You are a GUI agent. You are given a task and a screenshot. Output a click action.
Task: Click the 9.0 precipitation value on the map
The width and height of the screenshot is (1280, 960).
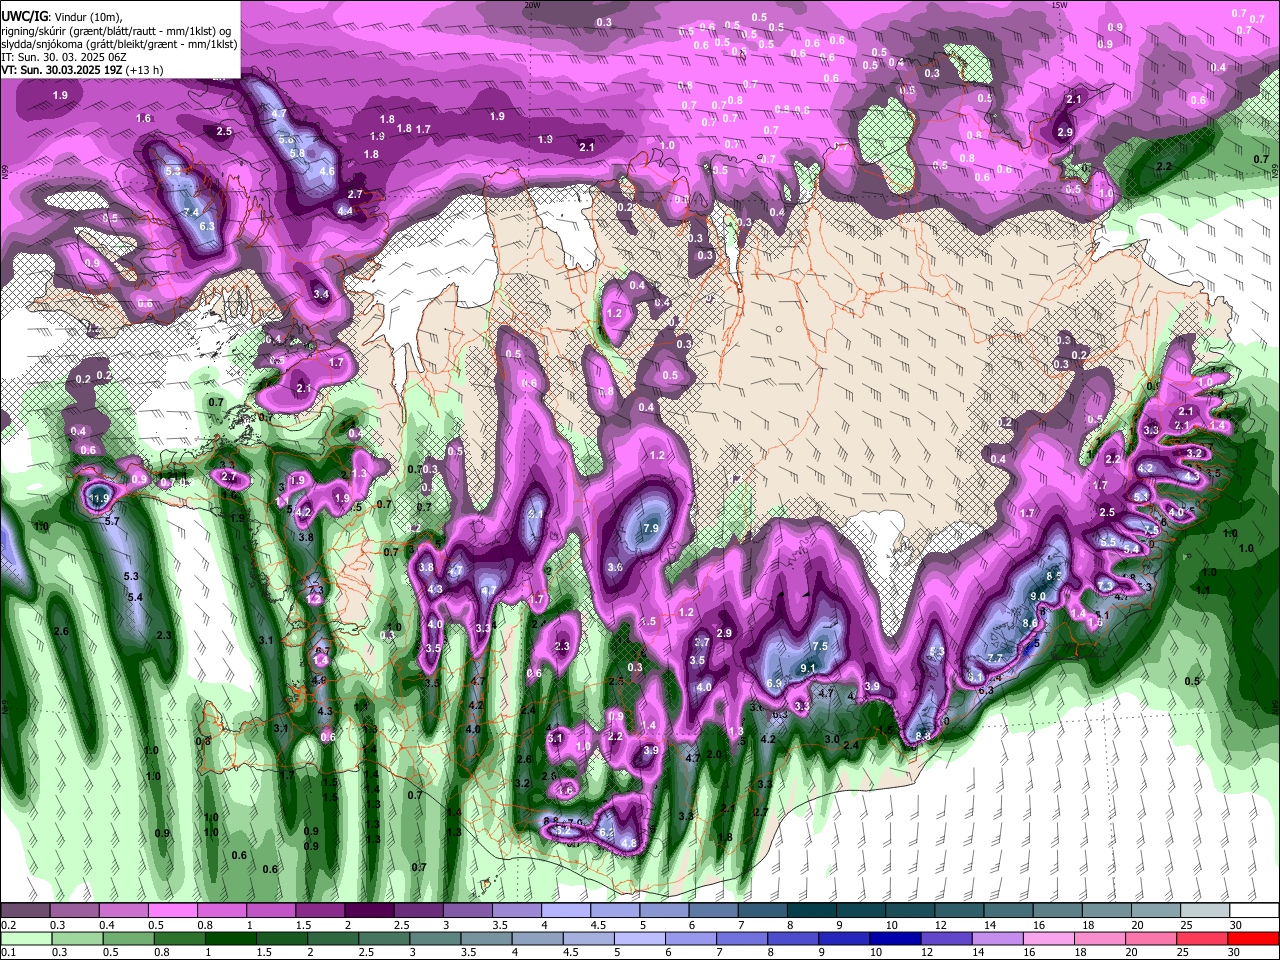pos(1037,596)
